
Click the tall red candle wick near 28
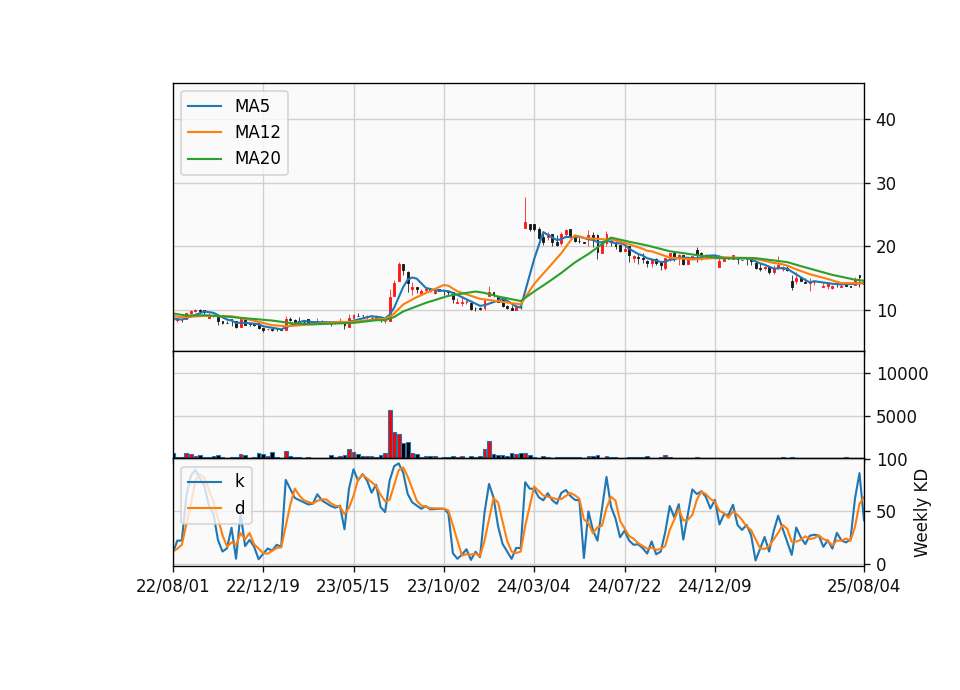pyautogui.click(x=525, y=211)
